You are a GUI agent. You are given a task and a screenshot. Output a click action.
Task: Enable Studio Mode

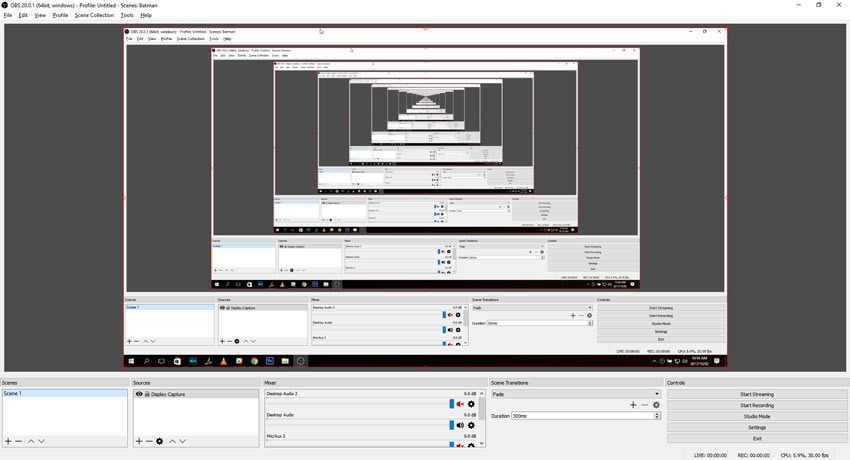click(x=757, y=416)
